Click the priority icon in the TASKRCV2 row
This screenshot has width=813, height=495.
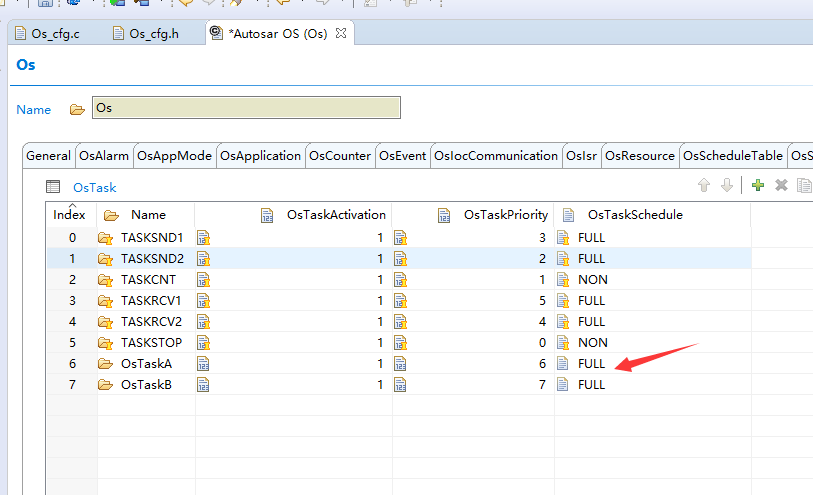point(400,322)
